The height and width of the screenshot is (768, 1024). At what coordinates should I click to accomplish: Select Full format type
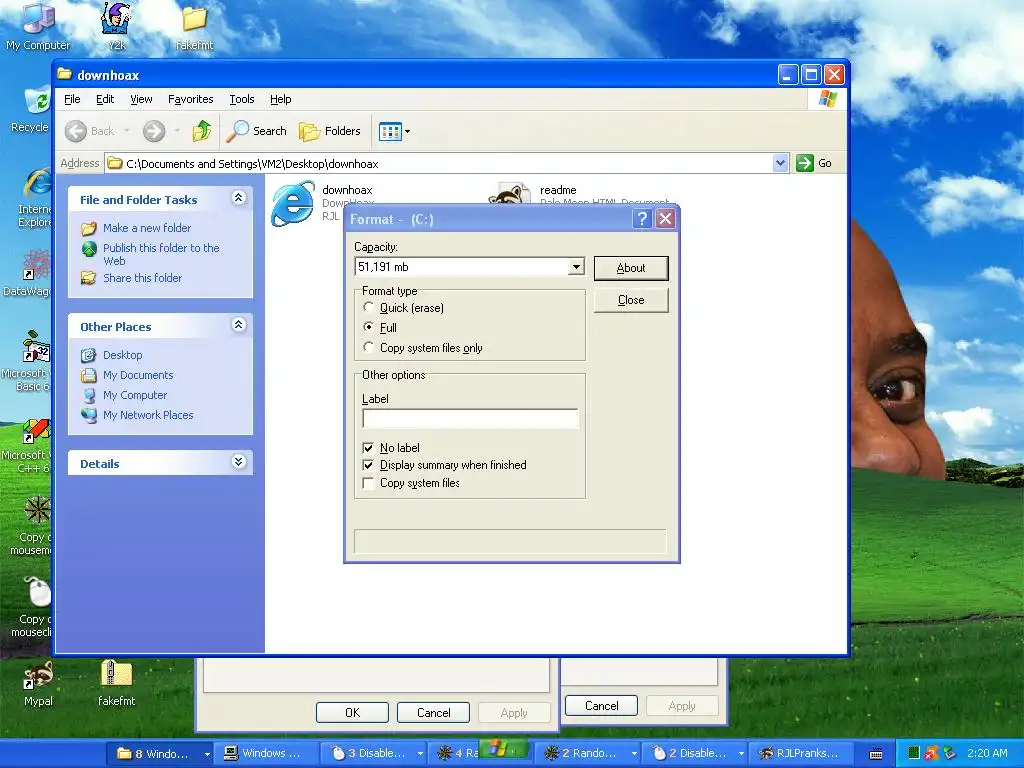pyautogui.click(x=369, y=327)
